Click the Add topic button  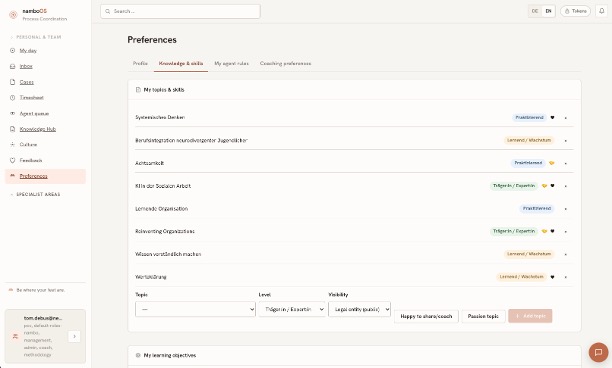(530, 316)
